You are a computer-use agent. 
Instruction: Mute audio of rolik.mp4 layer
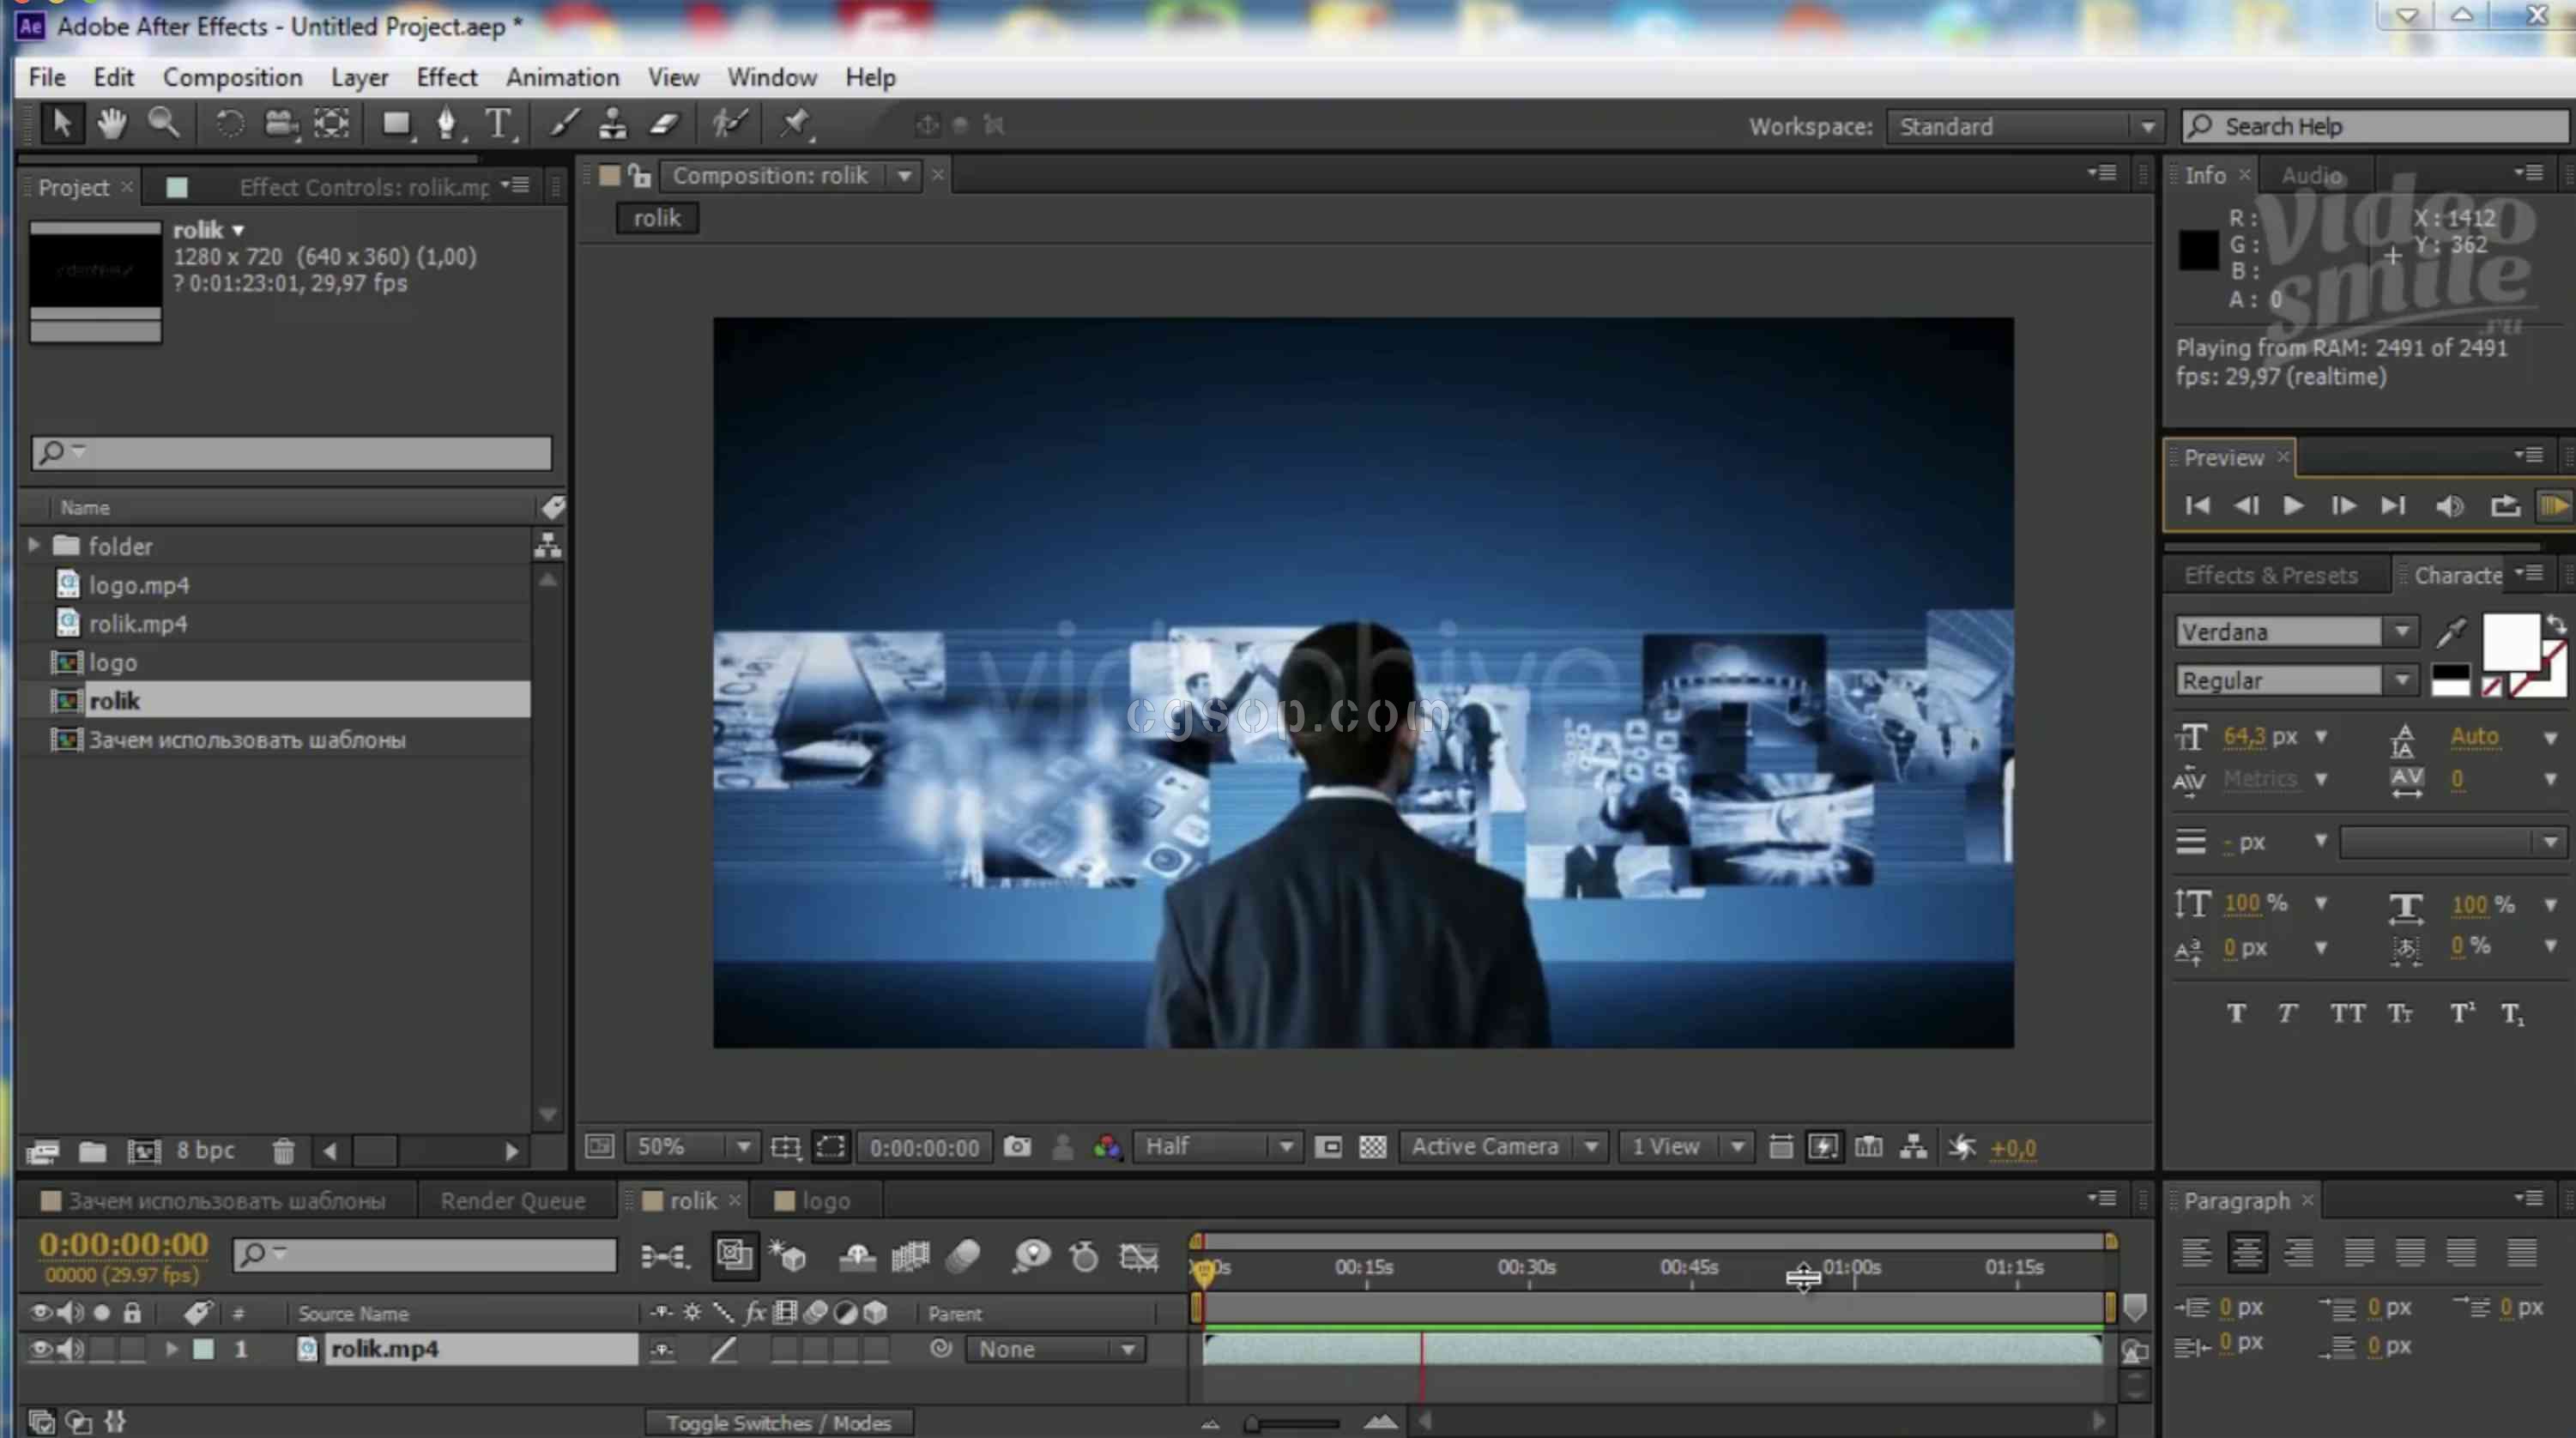tap(70, 1349)
